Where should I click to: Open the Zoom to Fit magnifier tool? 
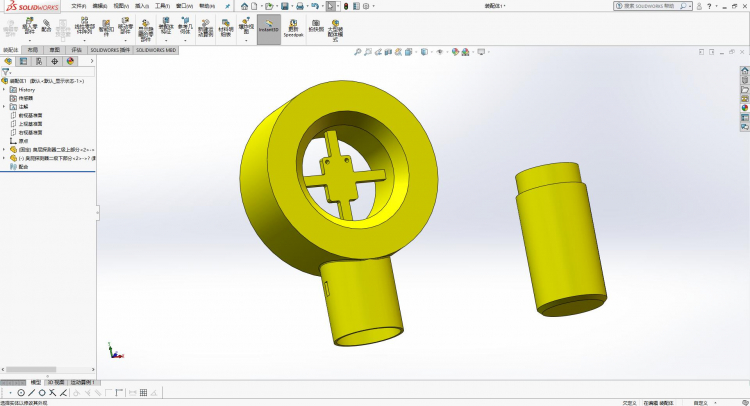click(357, 52)
